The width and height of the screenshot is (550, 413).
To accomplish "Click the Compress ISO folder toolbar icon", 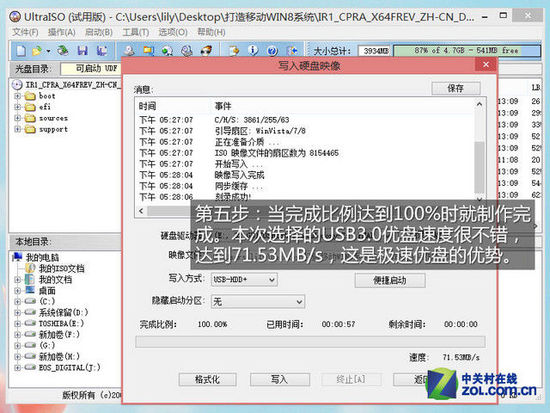I will click(x=148, y=51).
